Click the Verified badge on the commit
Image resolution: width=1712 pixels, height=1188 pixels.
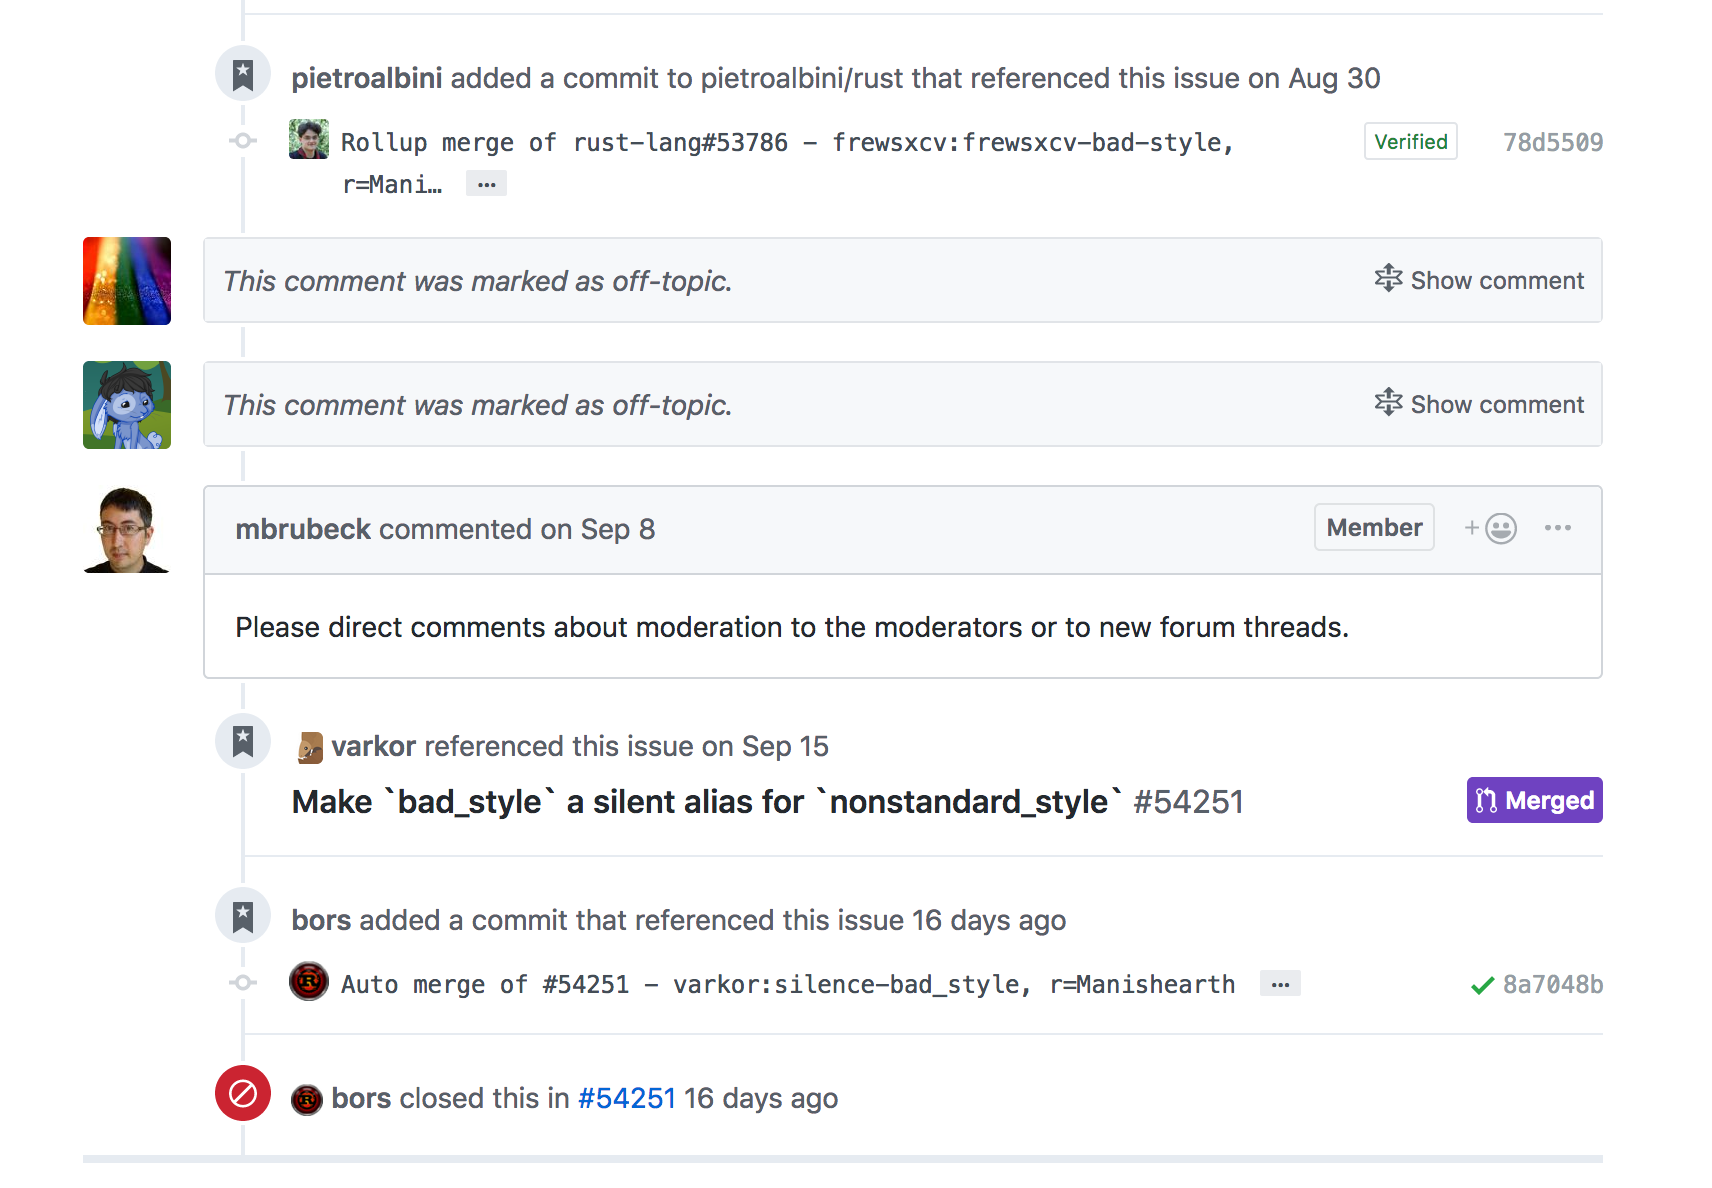coord(1411,141)
